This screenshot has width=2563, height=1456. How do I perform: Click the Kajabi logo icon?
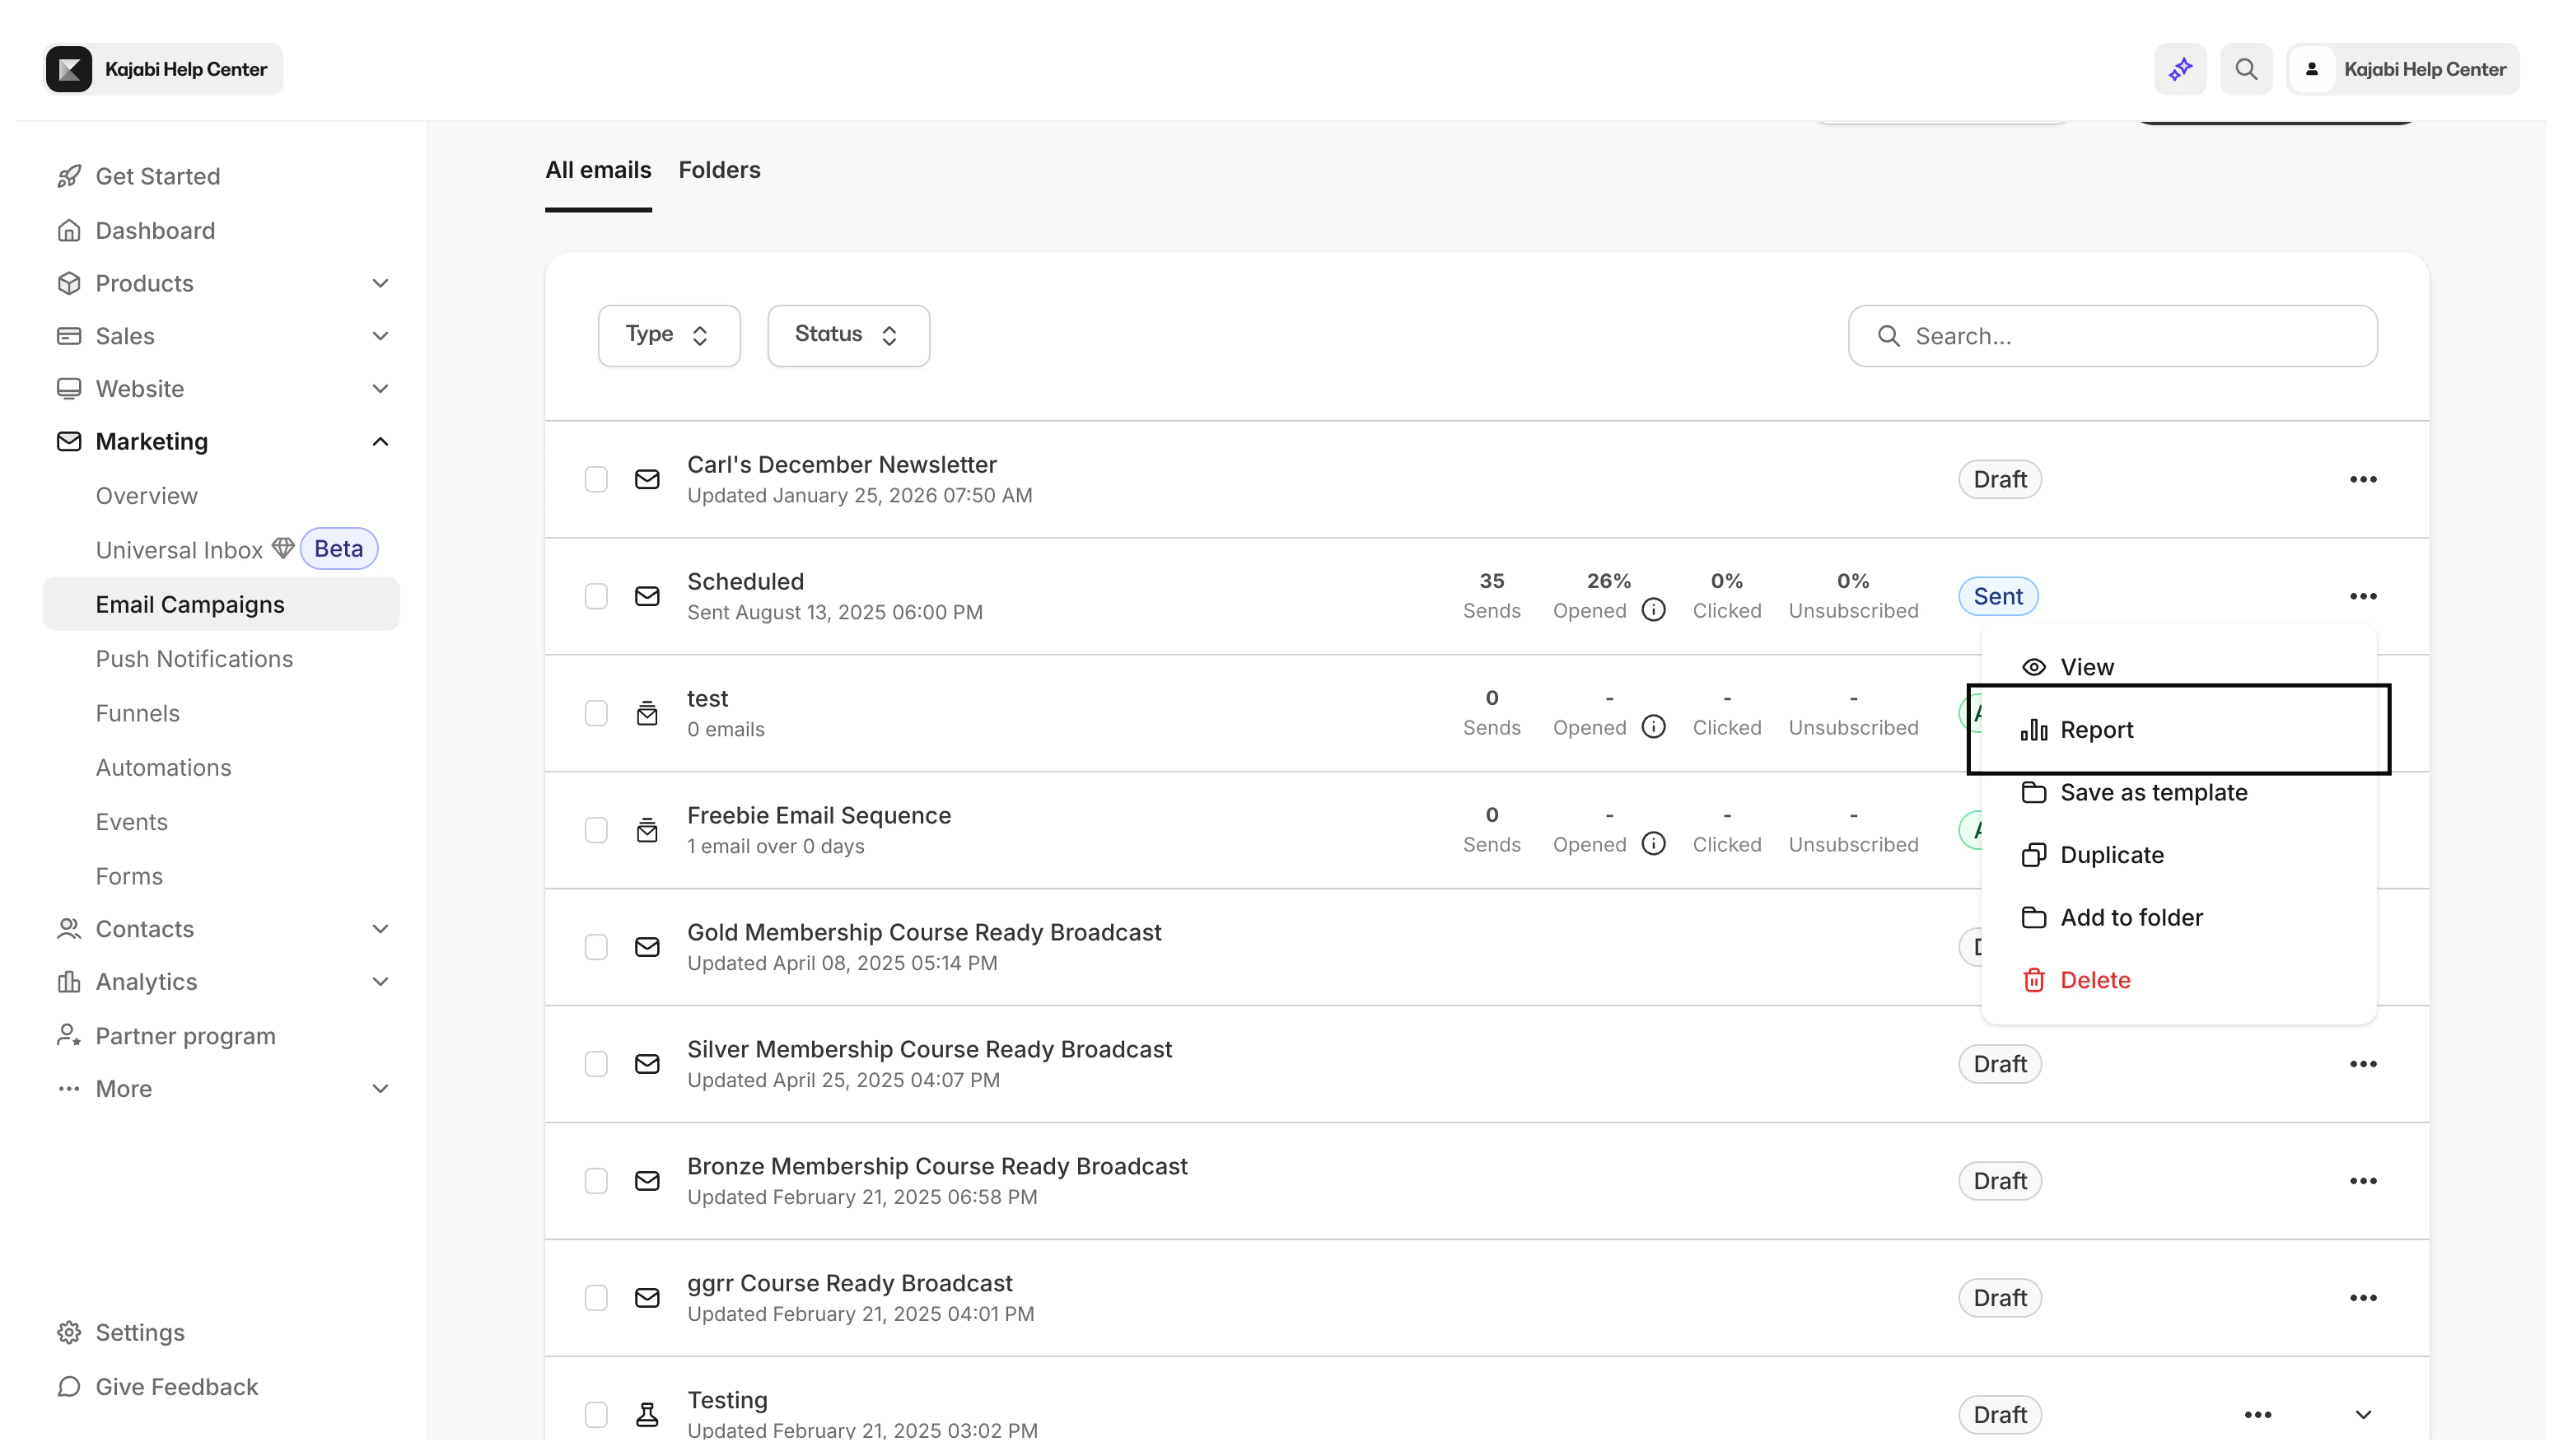69,69
